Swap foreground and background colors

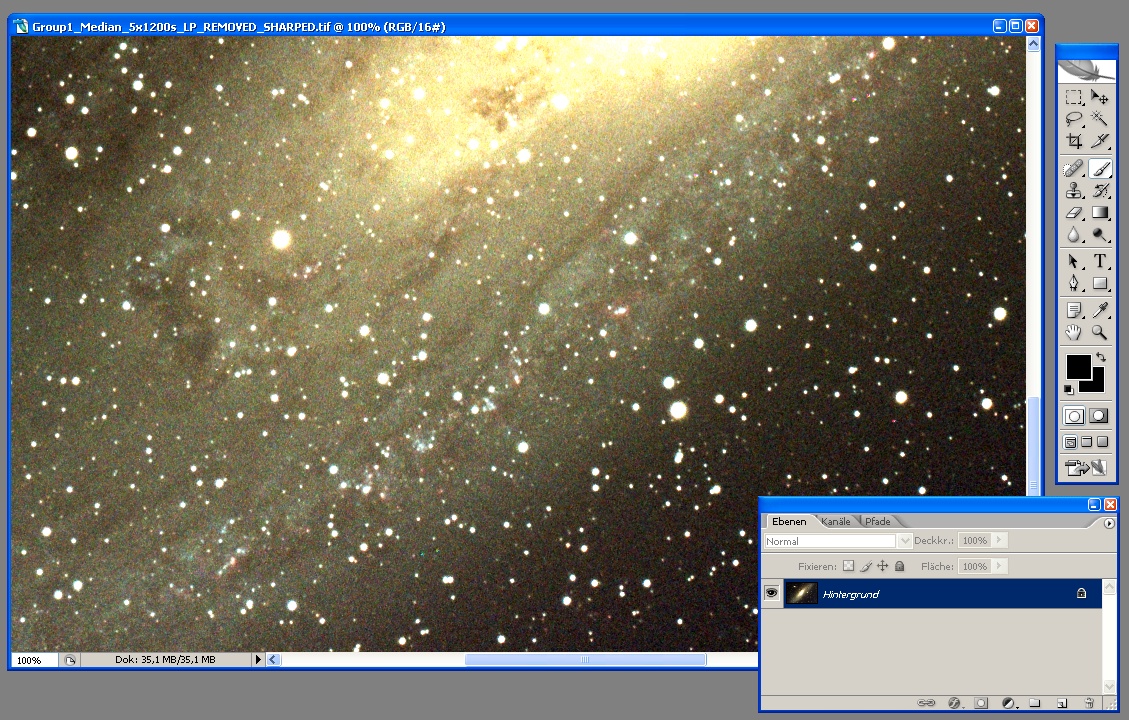[1101, 356]
